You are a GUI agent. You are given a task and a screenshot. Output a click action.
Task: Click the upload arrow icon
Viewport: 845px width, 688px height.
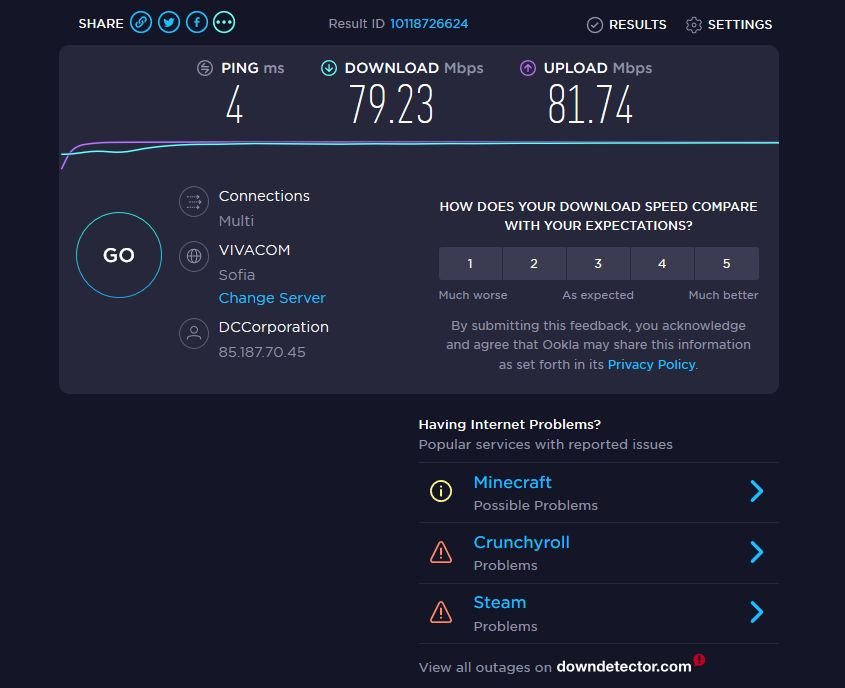[528, 68]
